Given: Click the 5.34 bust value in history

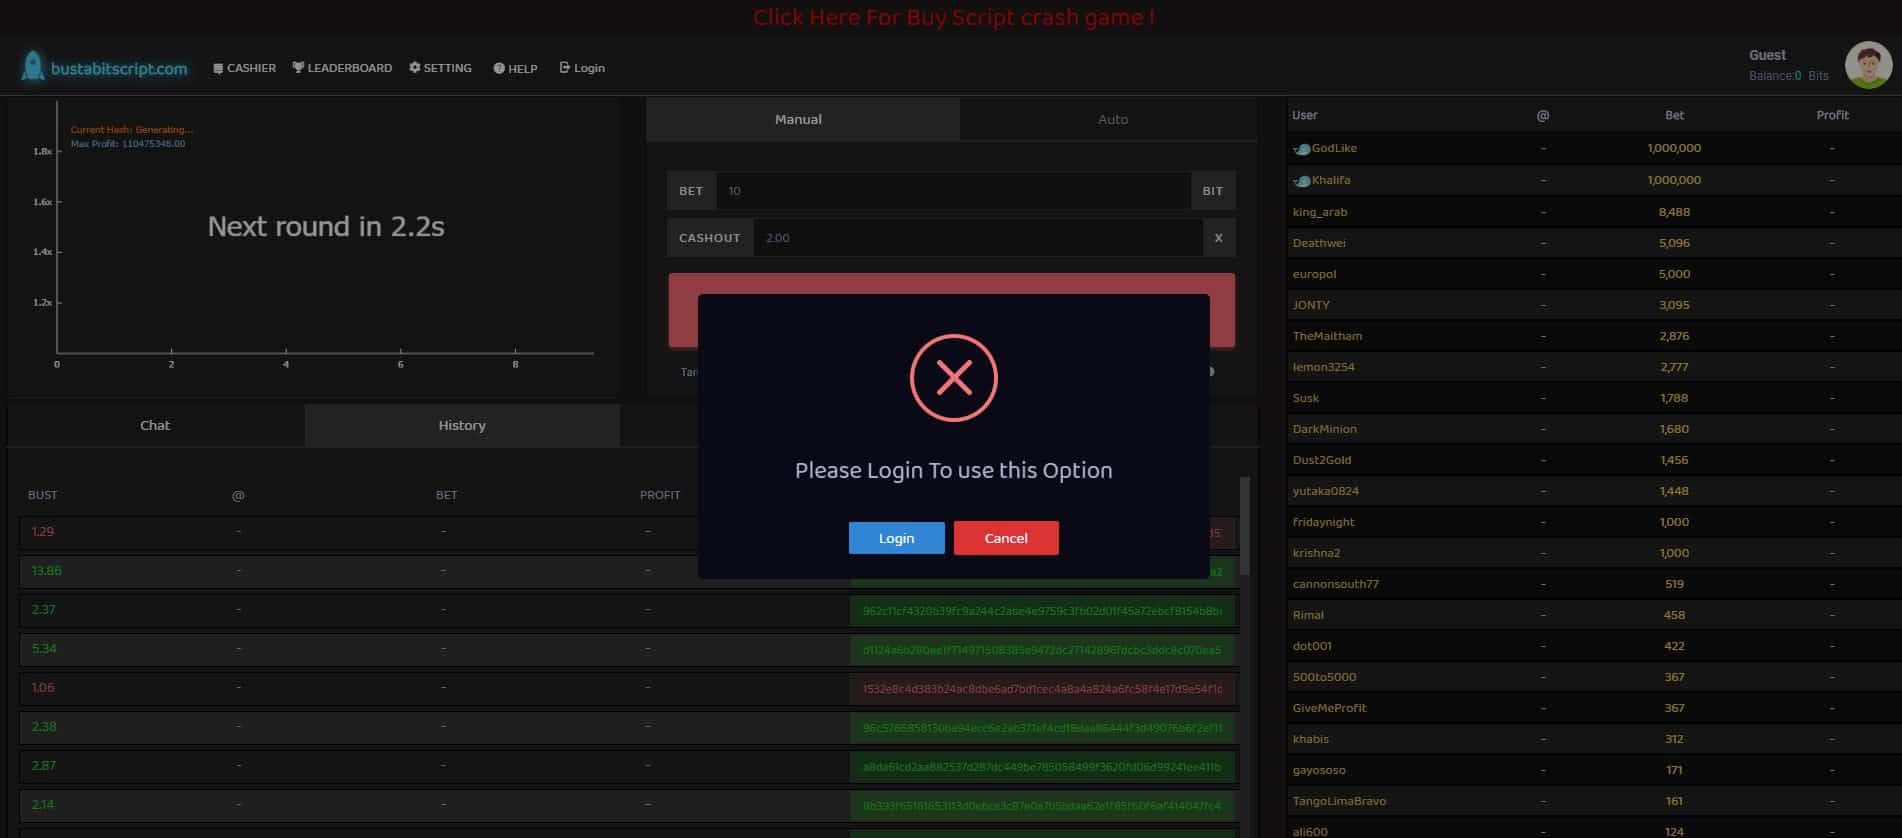Looking at the screenshot, I should point(44,649).
